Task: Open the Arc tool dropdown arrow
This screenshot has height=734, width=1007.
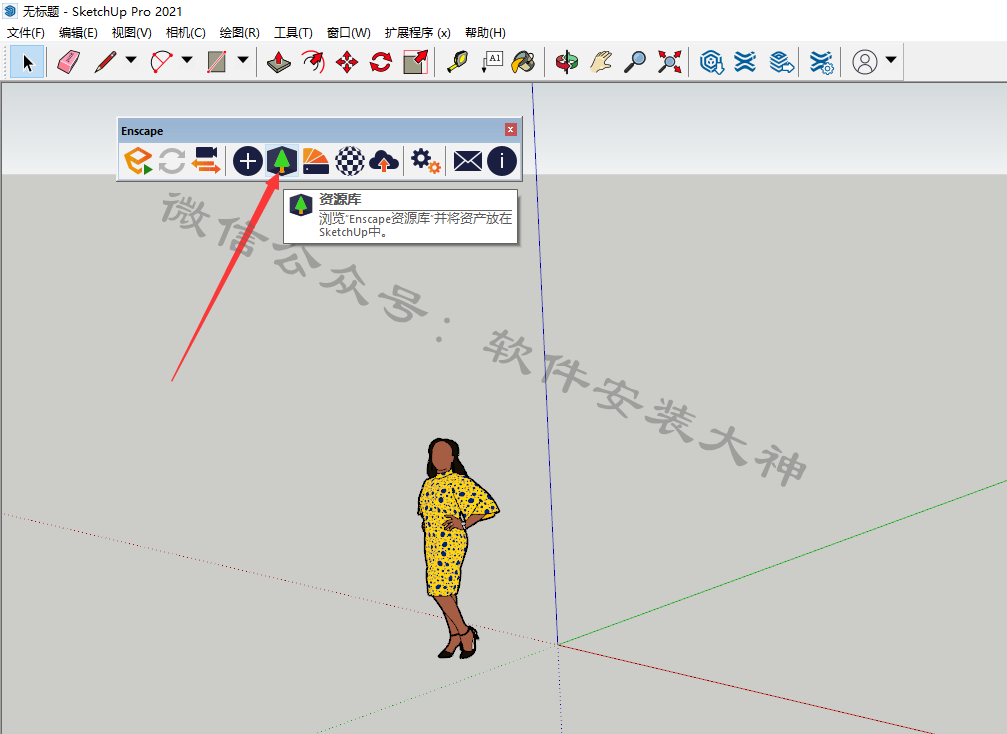Action: (187, 60)
